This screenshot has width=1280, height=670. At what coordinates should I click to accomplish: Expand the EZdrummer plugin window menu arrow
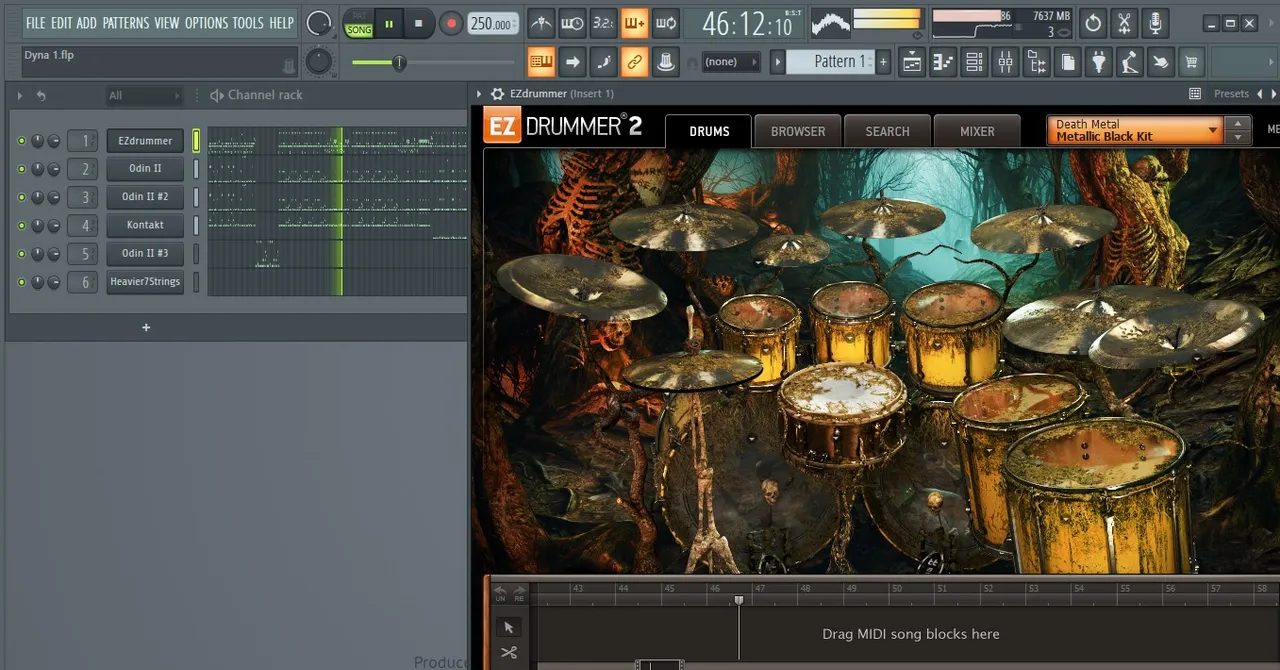pos(480,94)
